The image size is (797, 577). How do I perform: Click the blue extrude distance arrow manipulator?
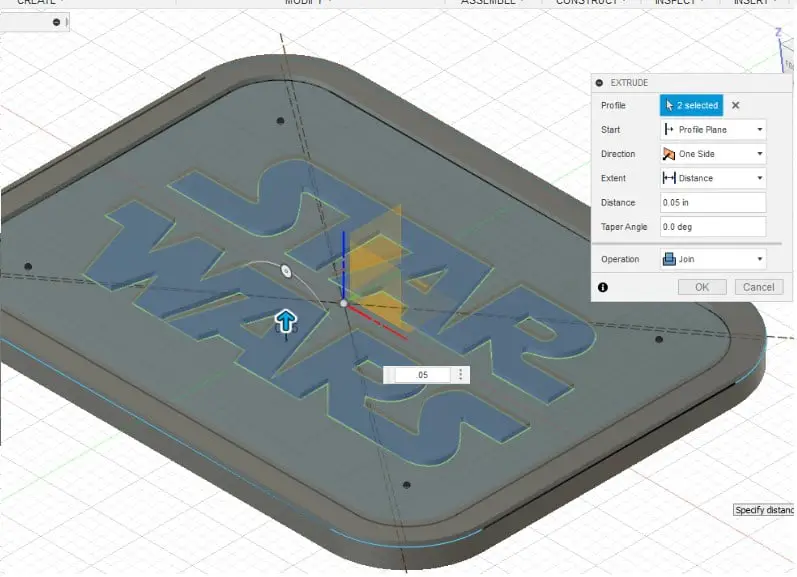286,322
